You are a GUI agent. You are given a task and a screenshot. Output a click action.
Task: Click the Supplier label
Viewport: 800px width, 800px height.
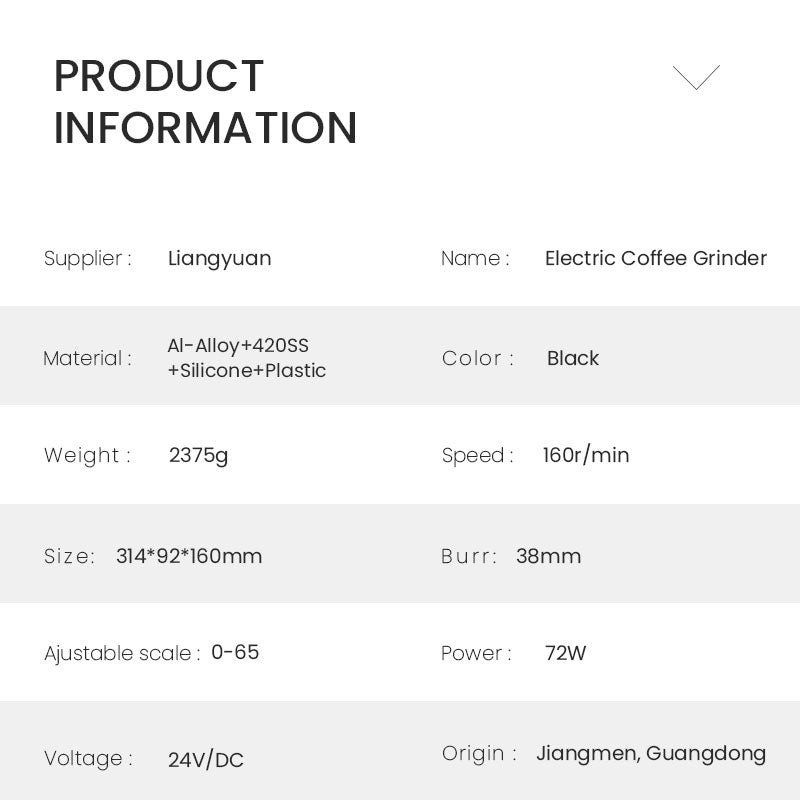click(87, 258)
